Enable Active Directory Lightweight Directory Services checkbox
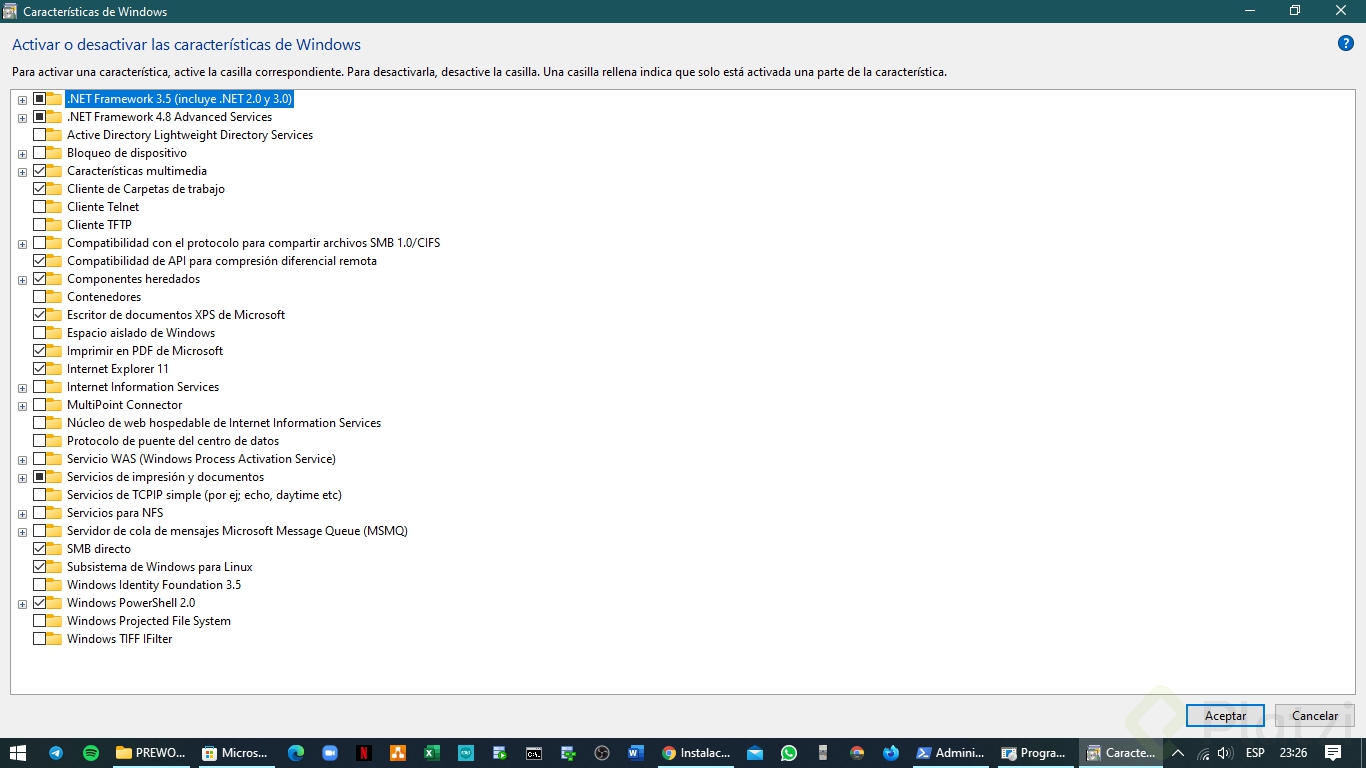 click(x=39, y=135)
